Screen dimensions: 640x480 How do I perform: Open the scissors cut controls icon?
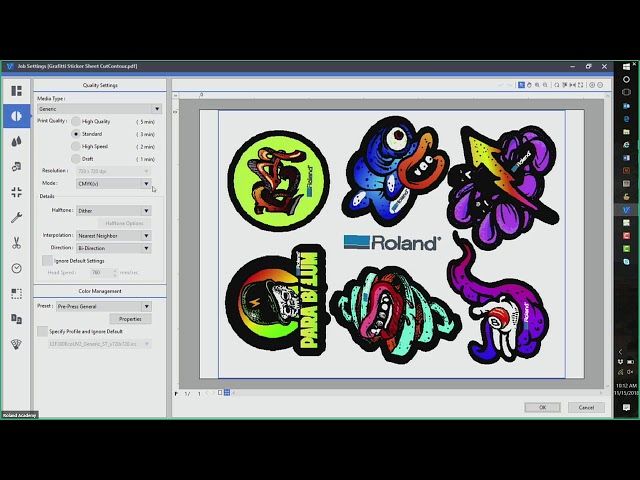[x=16, y=243]
